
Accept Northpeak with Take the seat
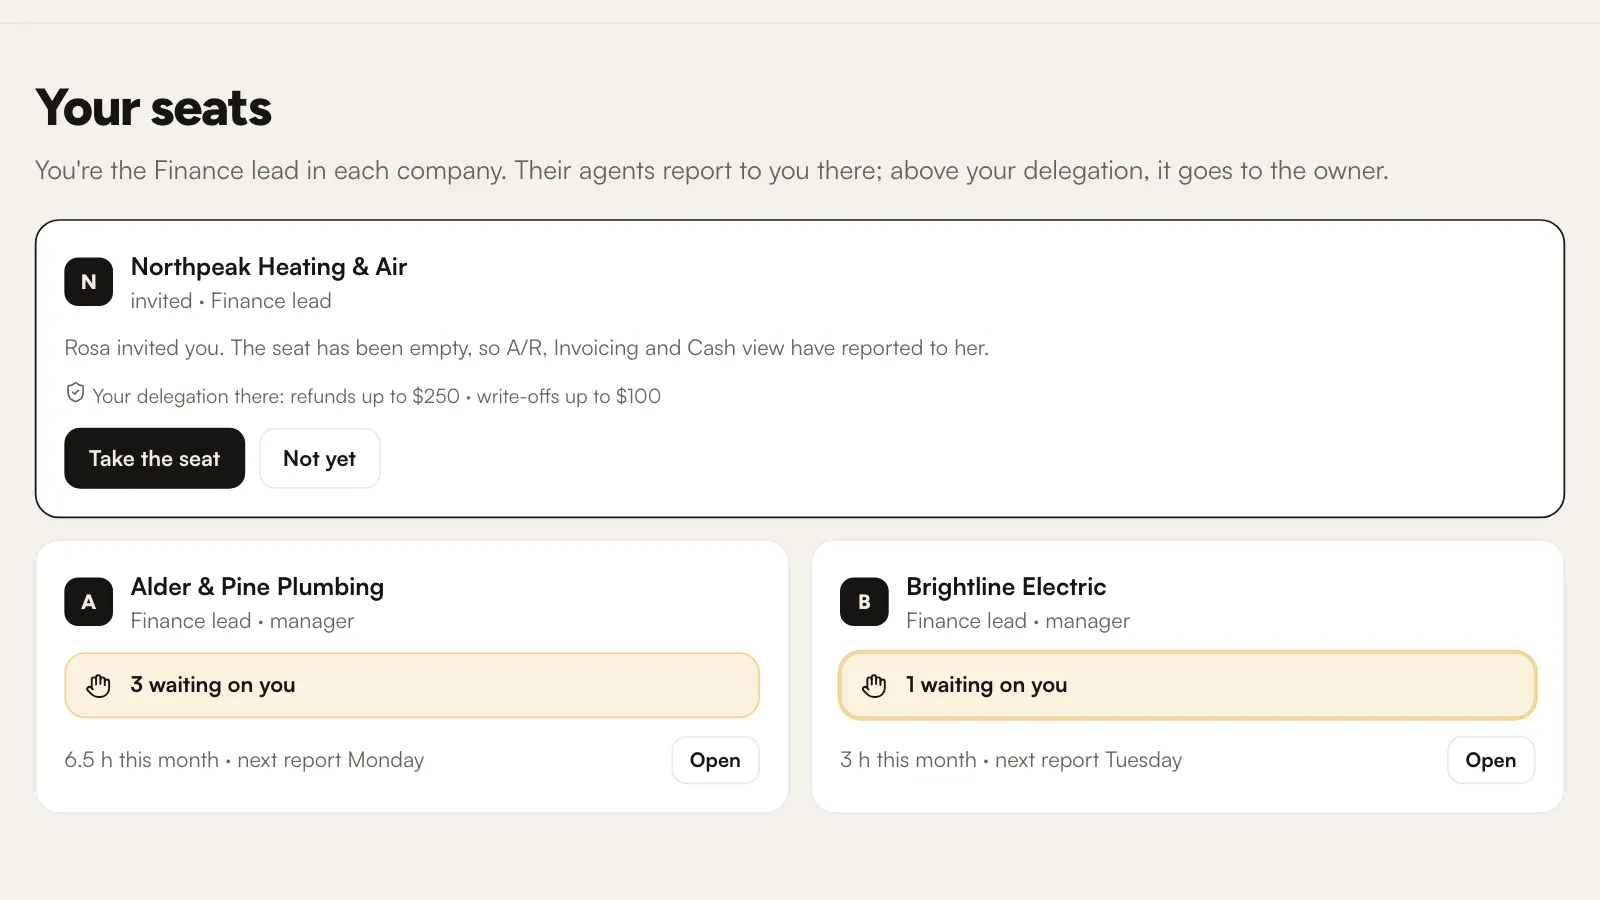155,458
